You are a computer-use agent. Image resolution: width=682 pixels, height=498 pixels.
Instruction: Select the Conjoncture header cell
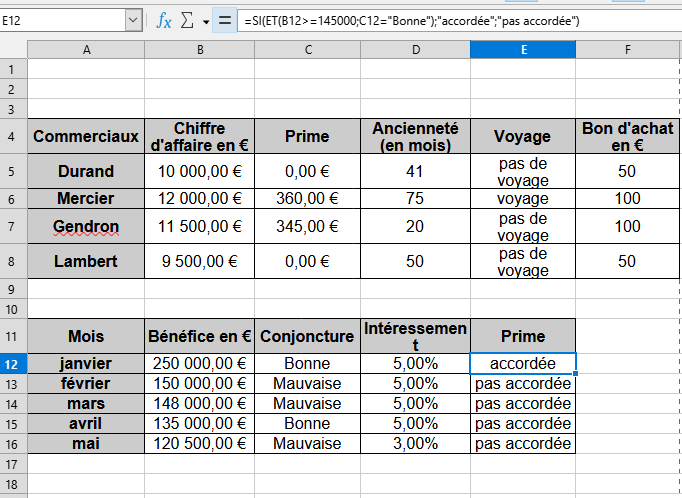coord(306,336)
